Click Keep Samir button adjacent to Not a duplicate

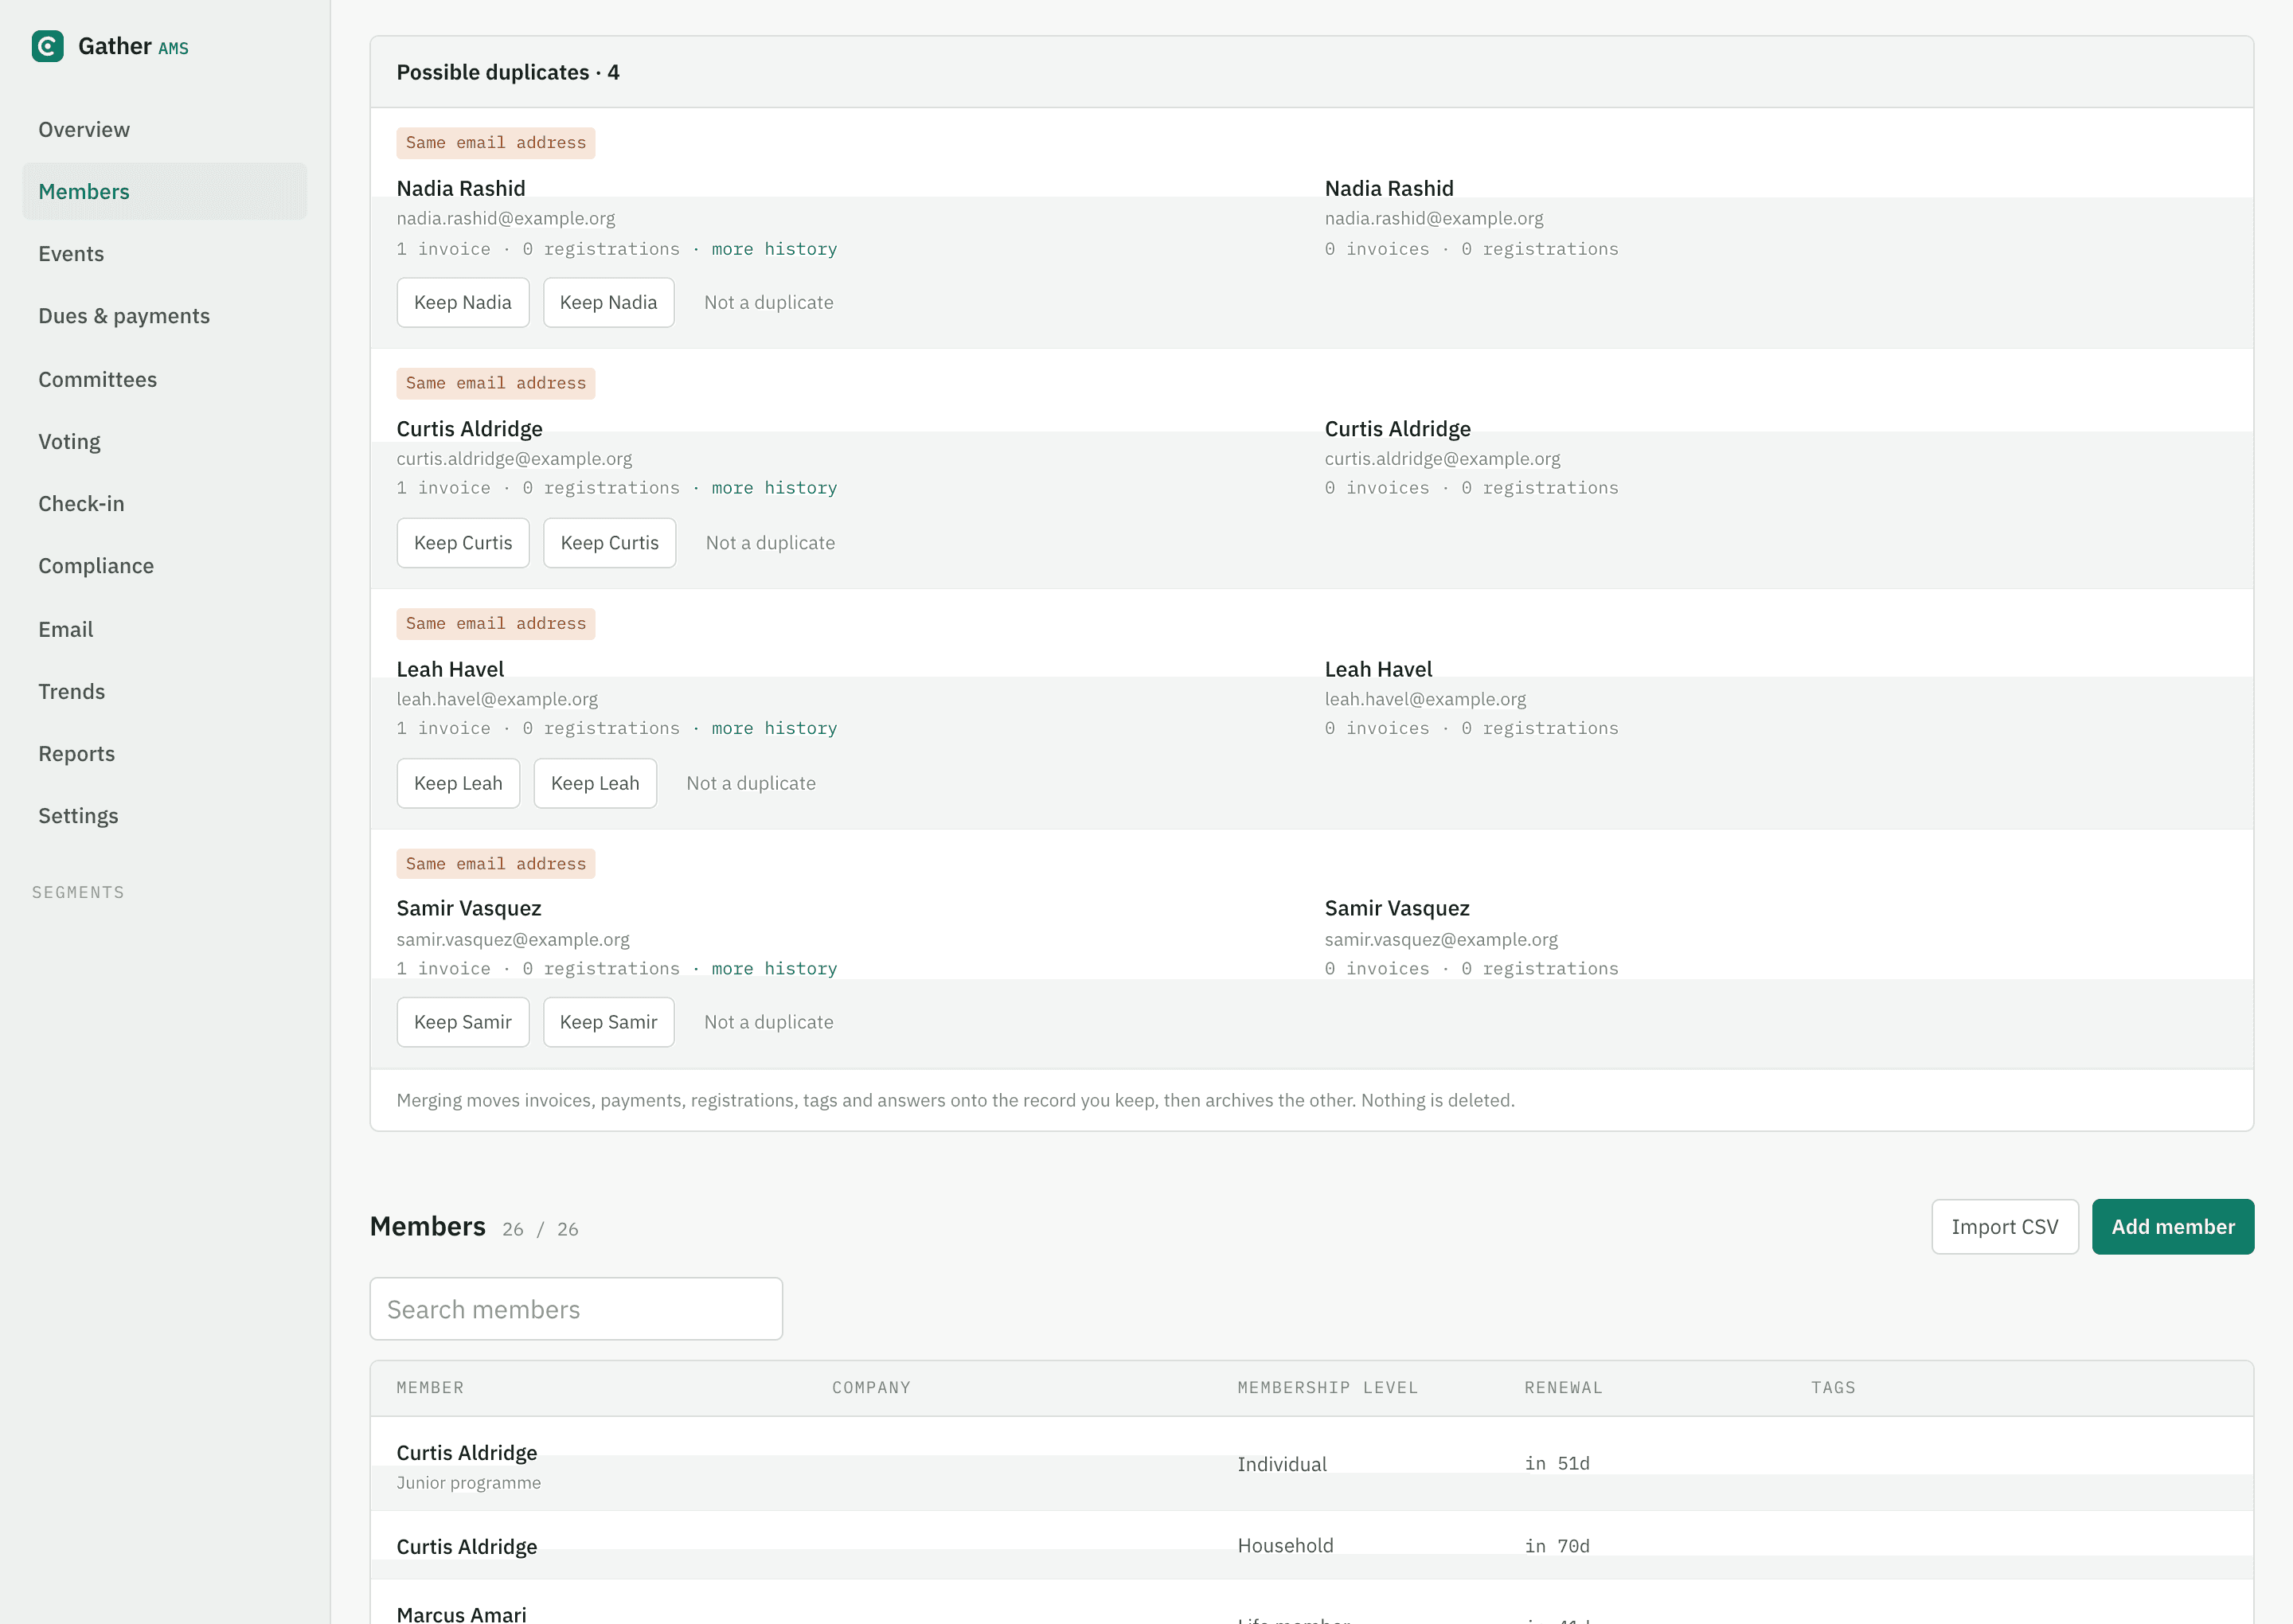click(x=608, y=1022)
